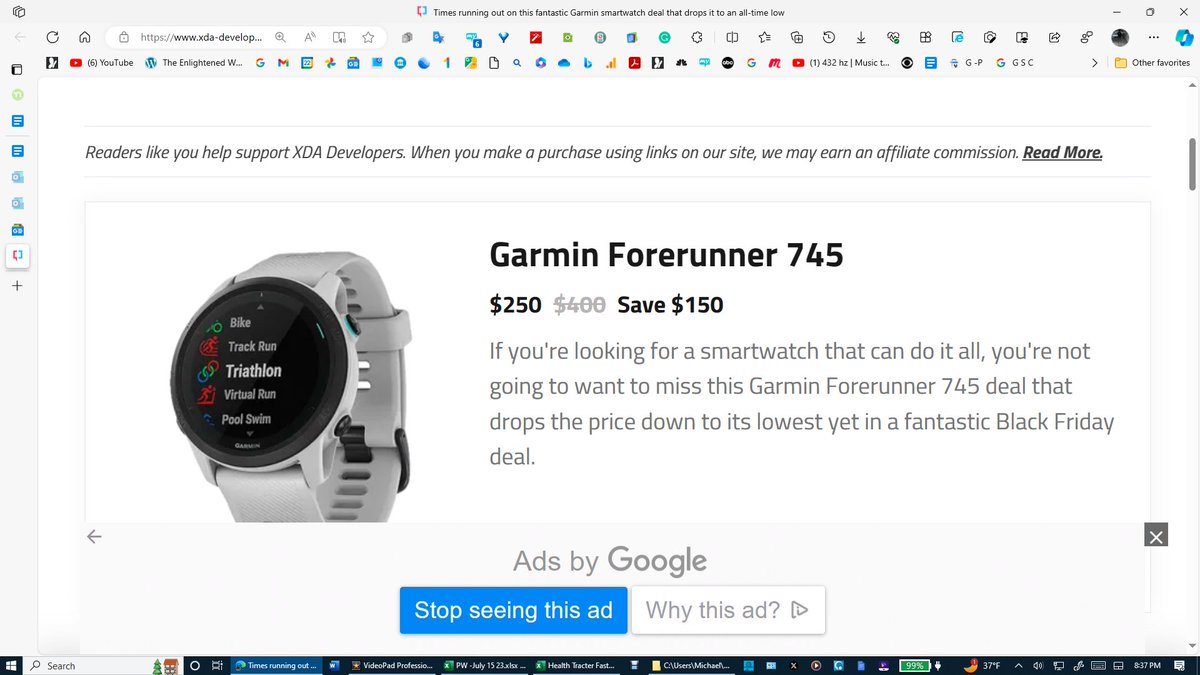Screen dimensions: 1200x675
Task: Open Share icon in Edge toolbar
Action: click(1054, 37)
